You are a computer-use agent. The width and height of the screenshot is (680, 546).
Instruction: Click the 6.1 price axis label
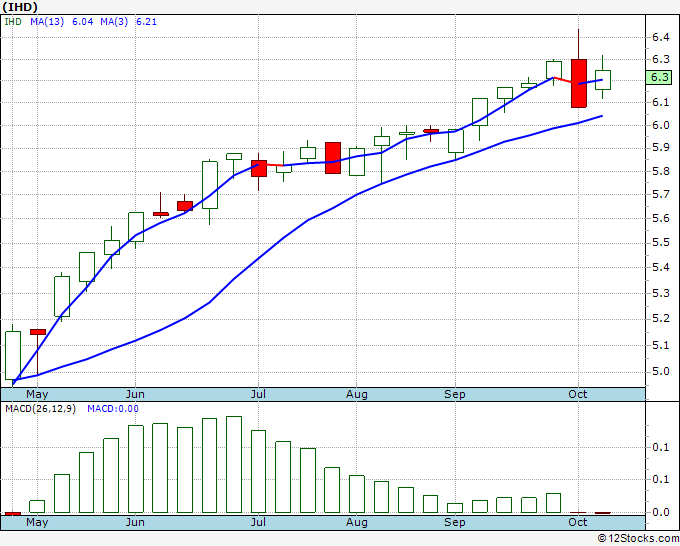click(661, 102)
